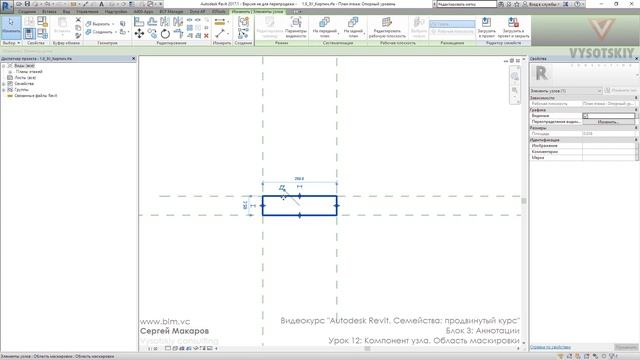Screen dimensions: 640x360
Task: Close the Project Browser panel
Action: [133, 59]
